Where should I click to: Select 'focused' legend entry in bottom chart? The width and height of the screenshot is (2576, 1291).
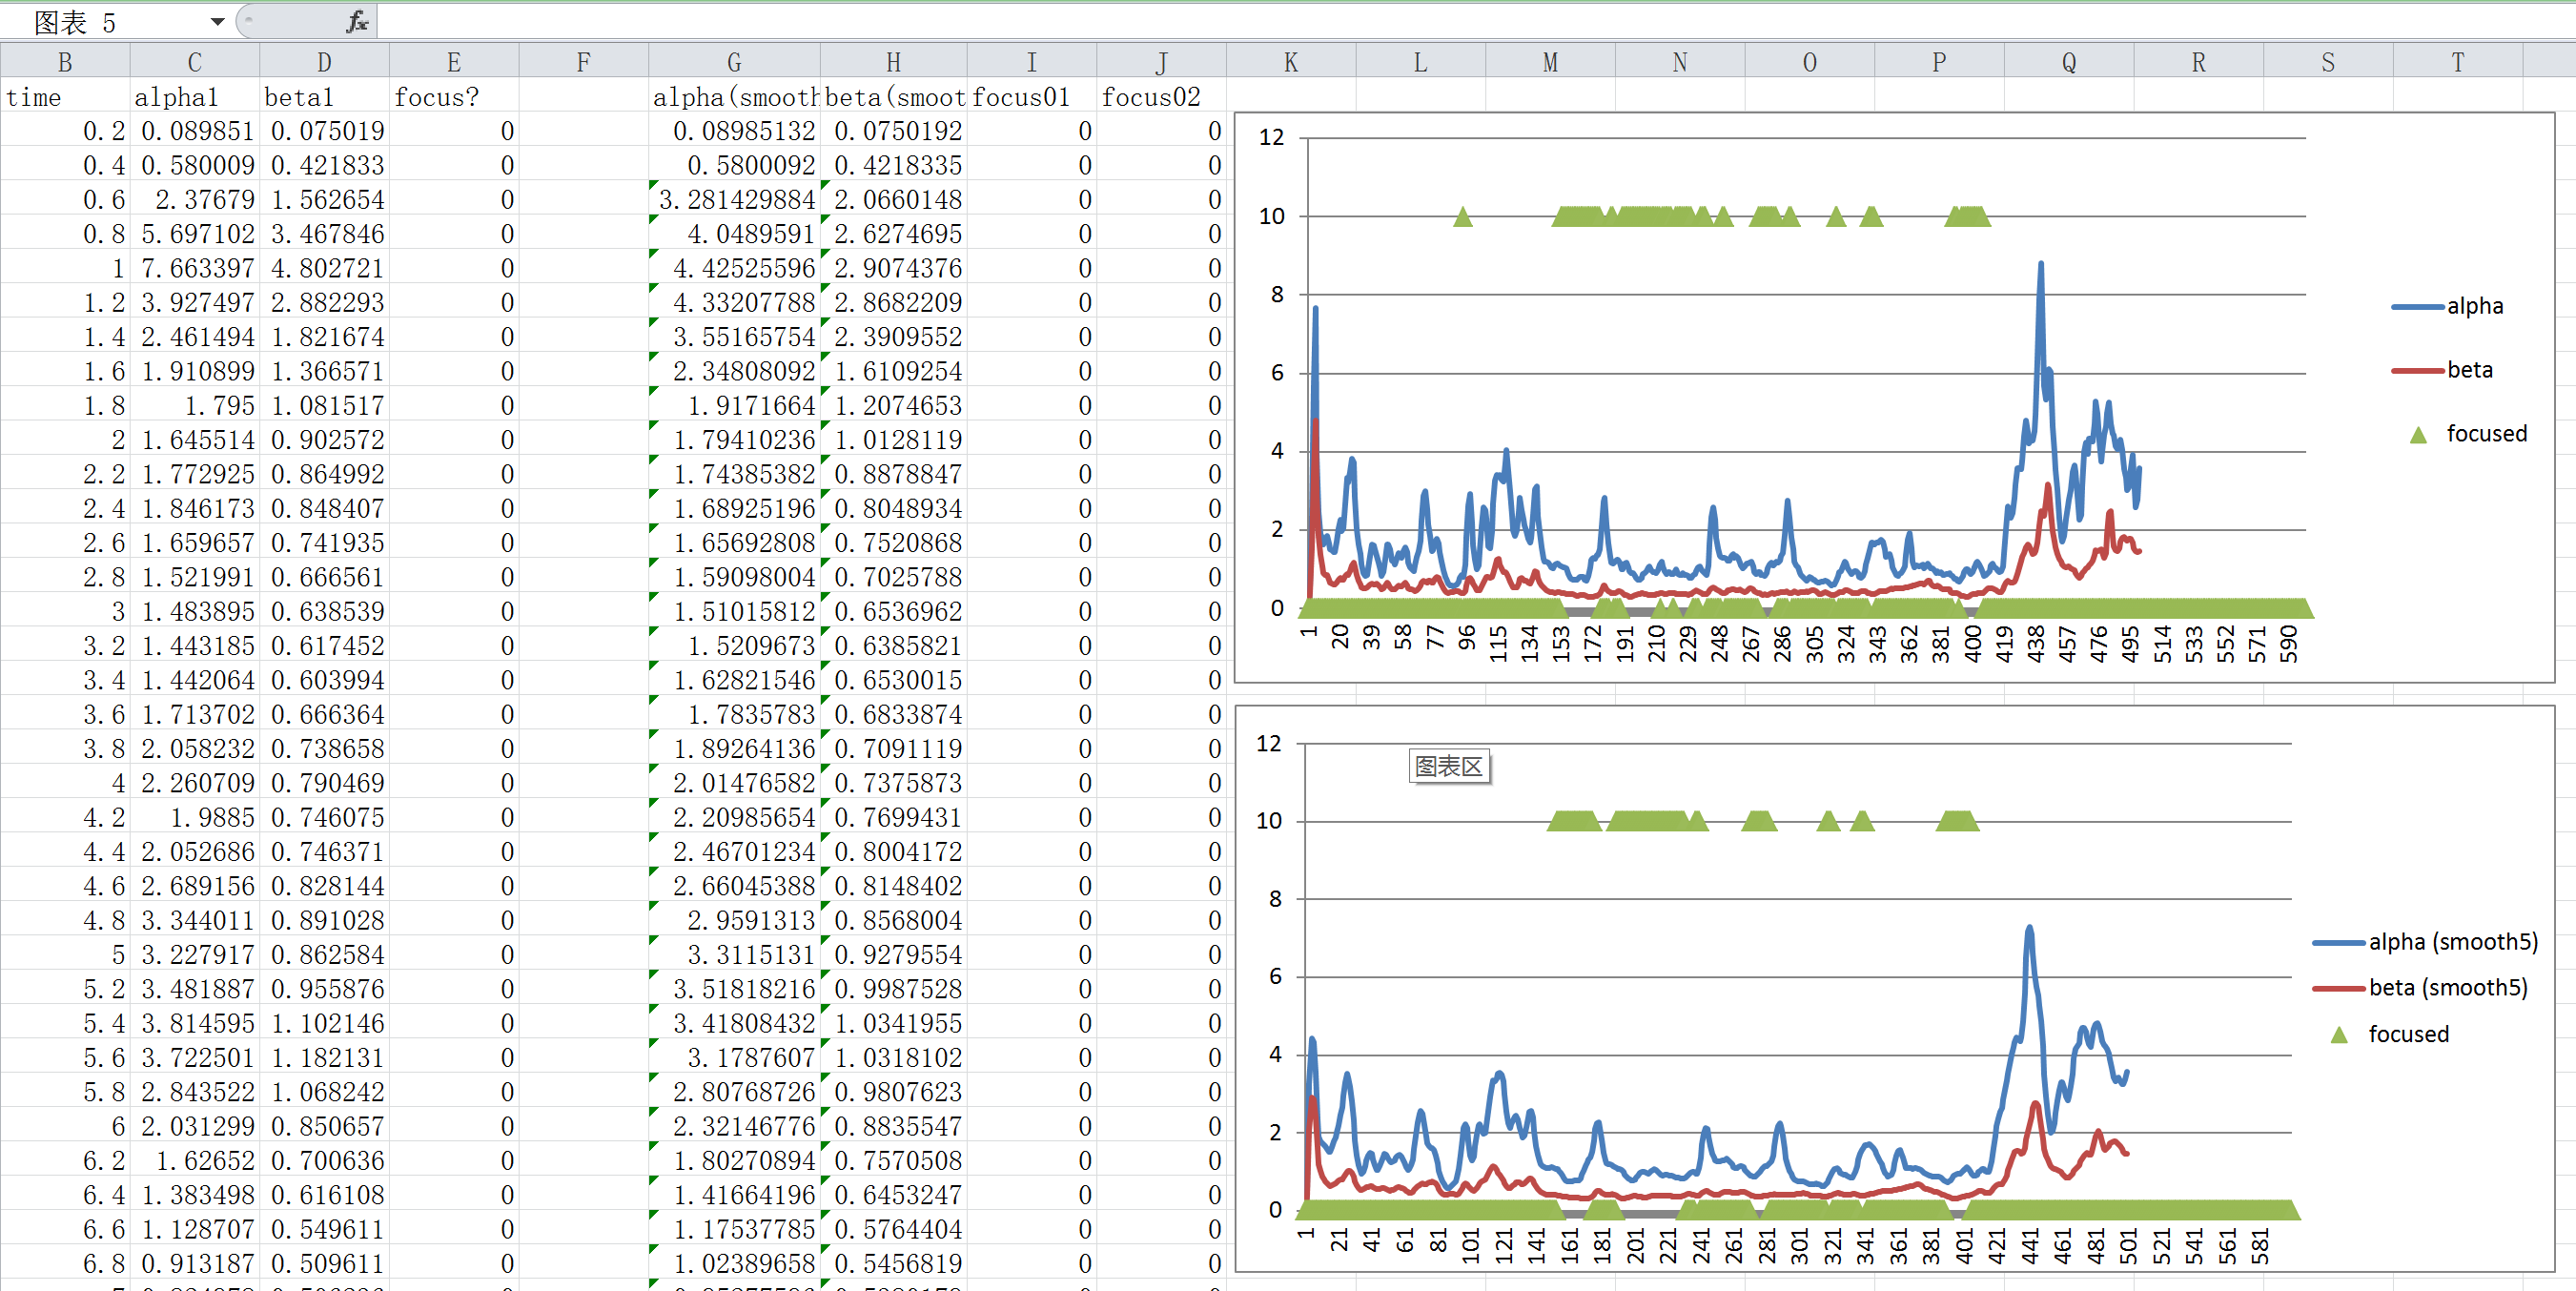tap(2390, 1034)
